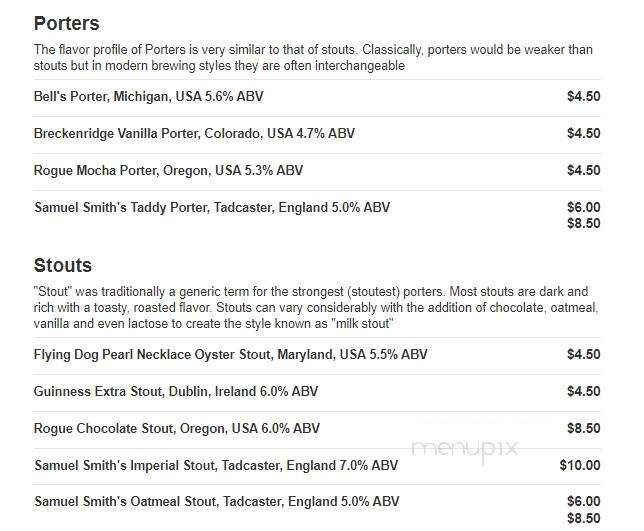Click the $8.50 price under Taddy Porter
Viewport: 644px width, 531px height.
click(x=583, y=223)
